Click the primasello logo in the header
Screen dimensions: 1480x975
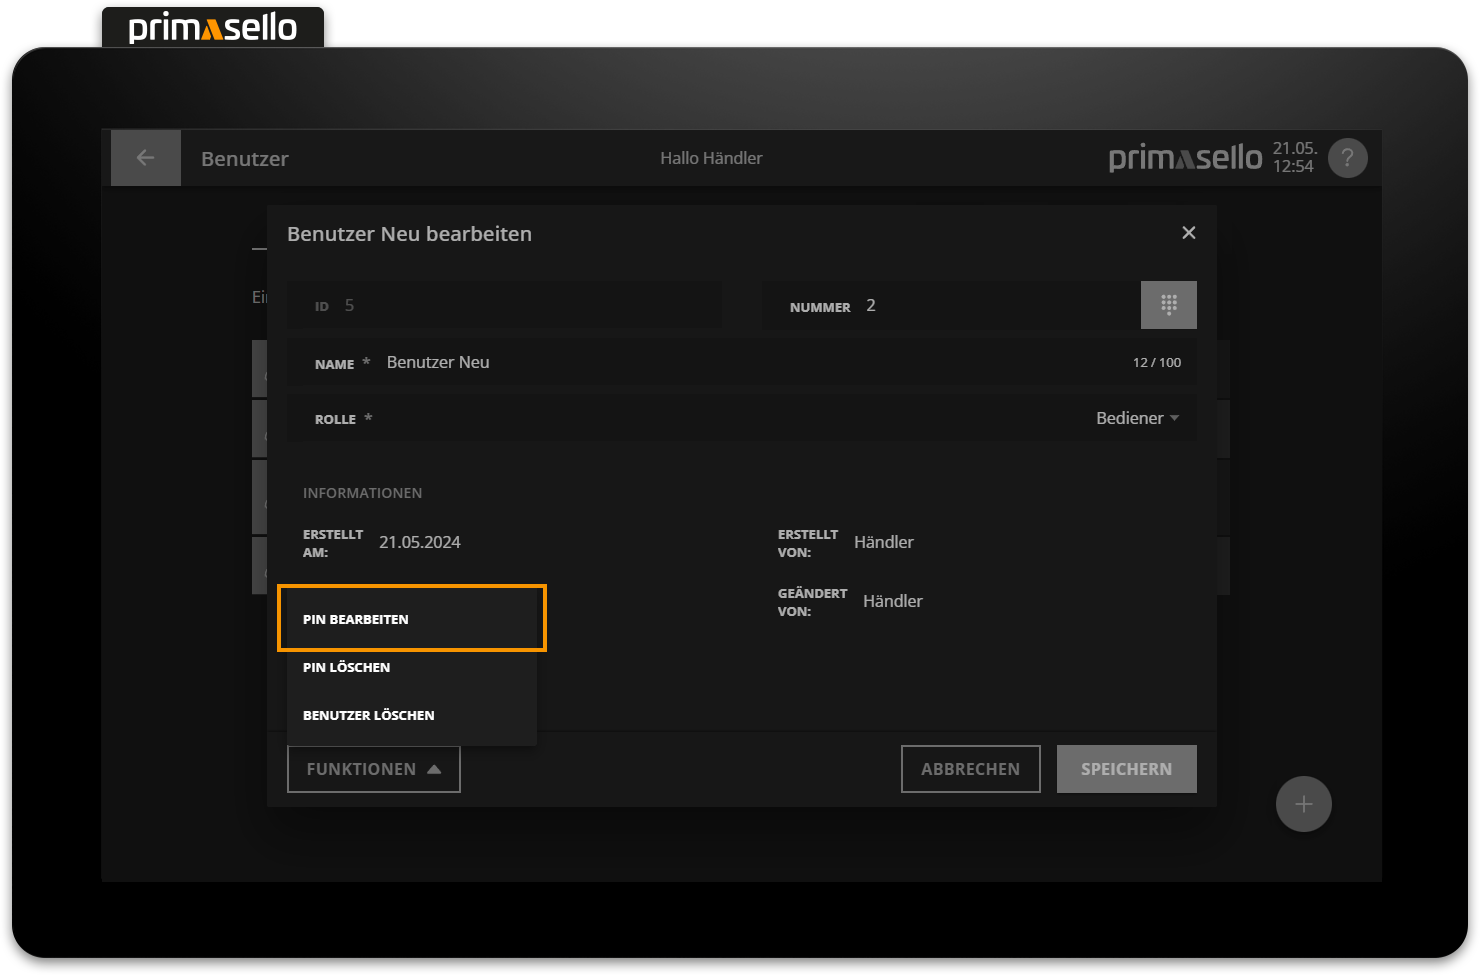tap(1184, 157)
